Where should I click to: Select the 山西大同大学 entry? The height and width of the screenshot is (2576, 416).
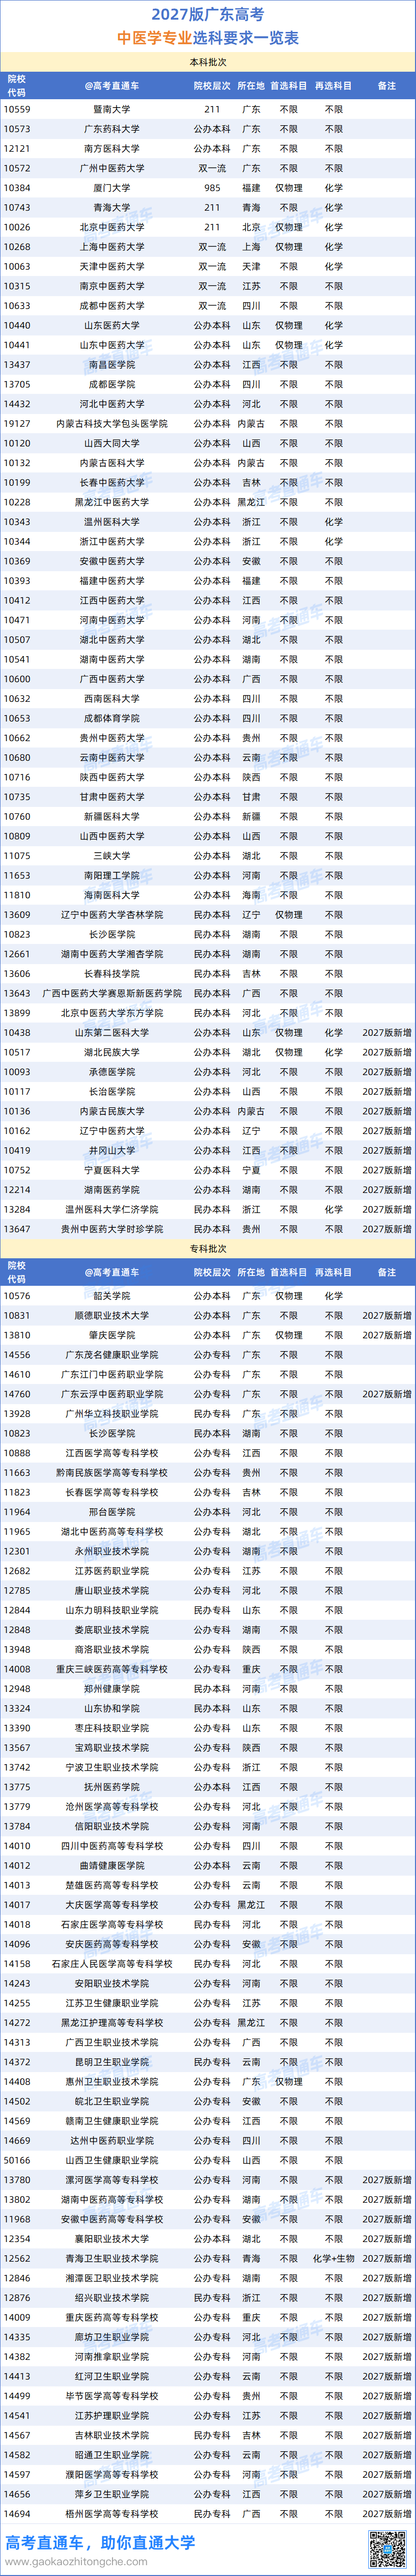point(112,443)
